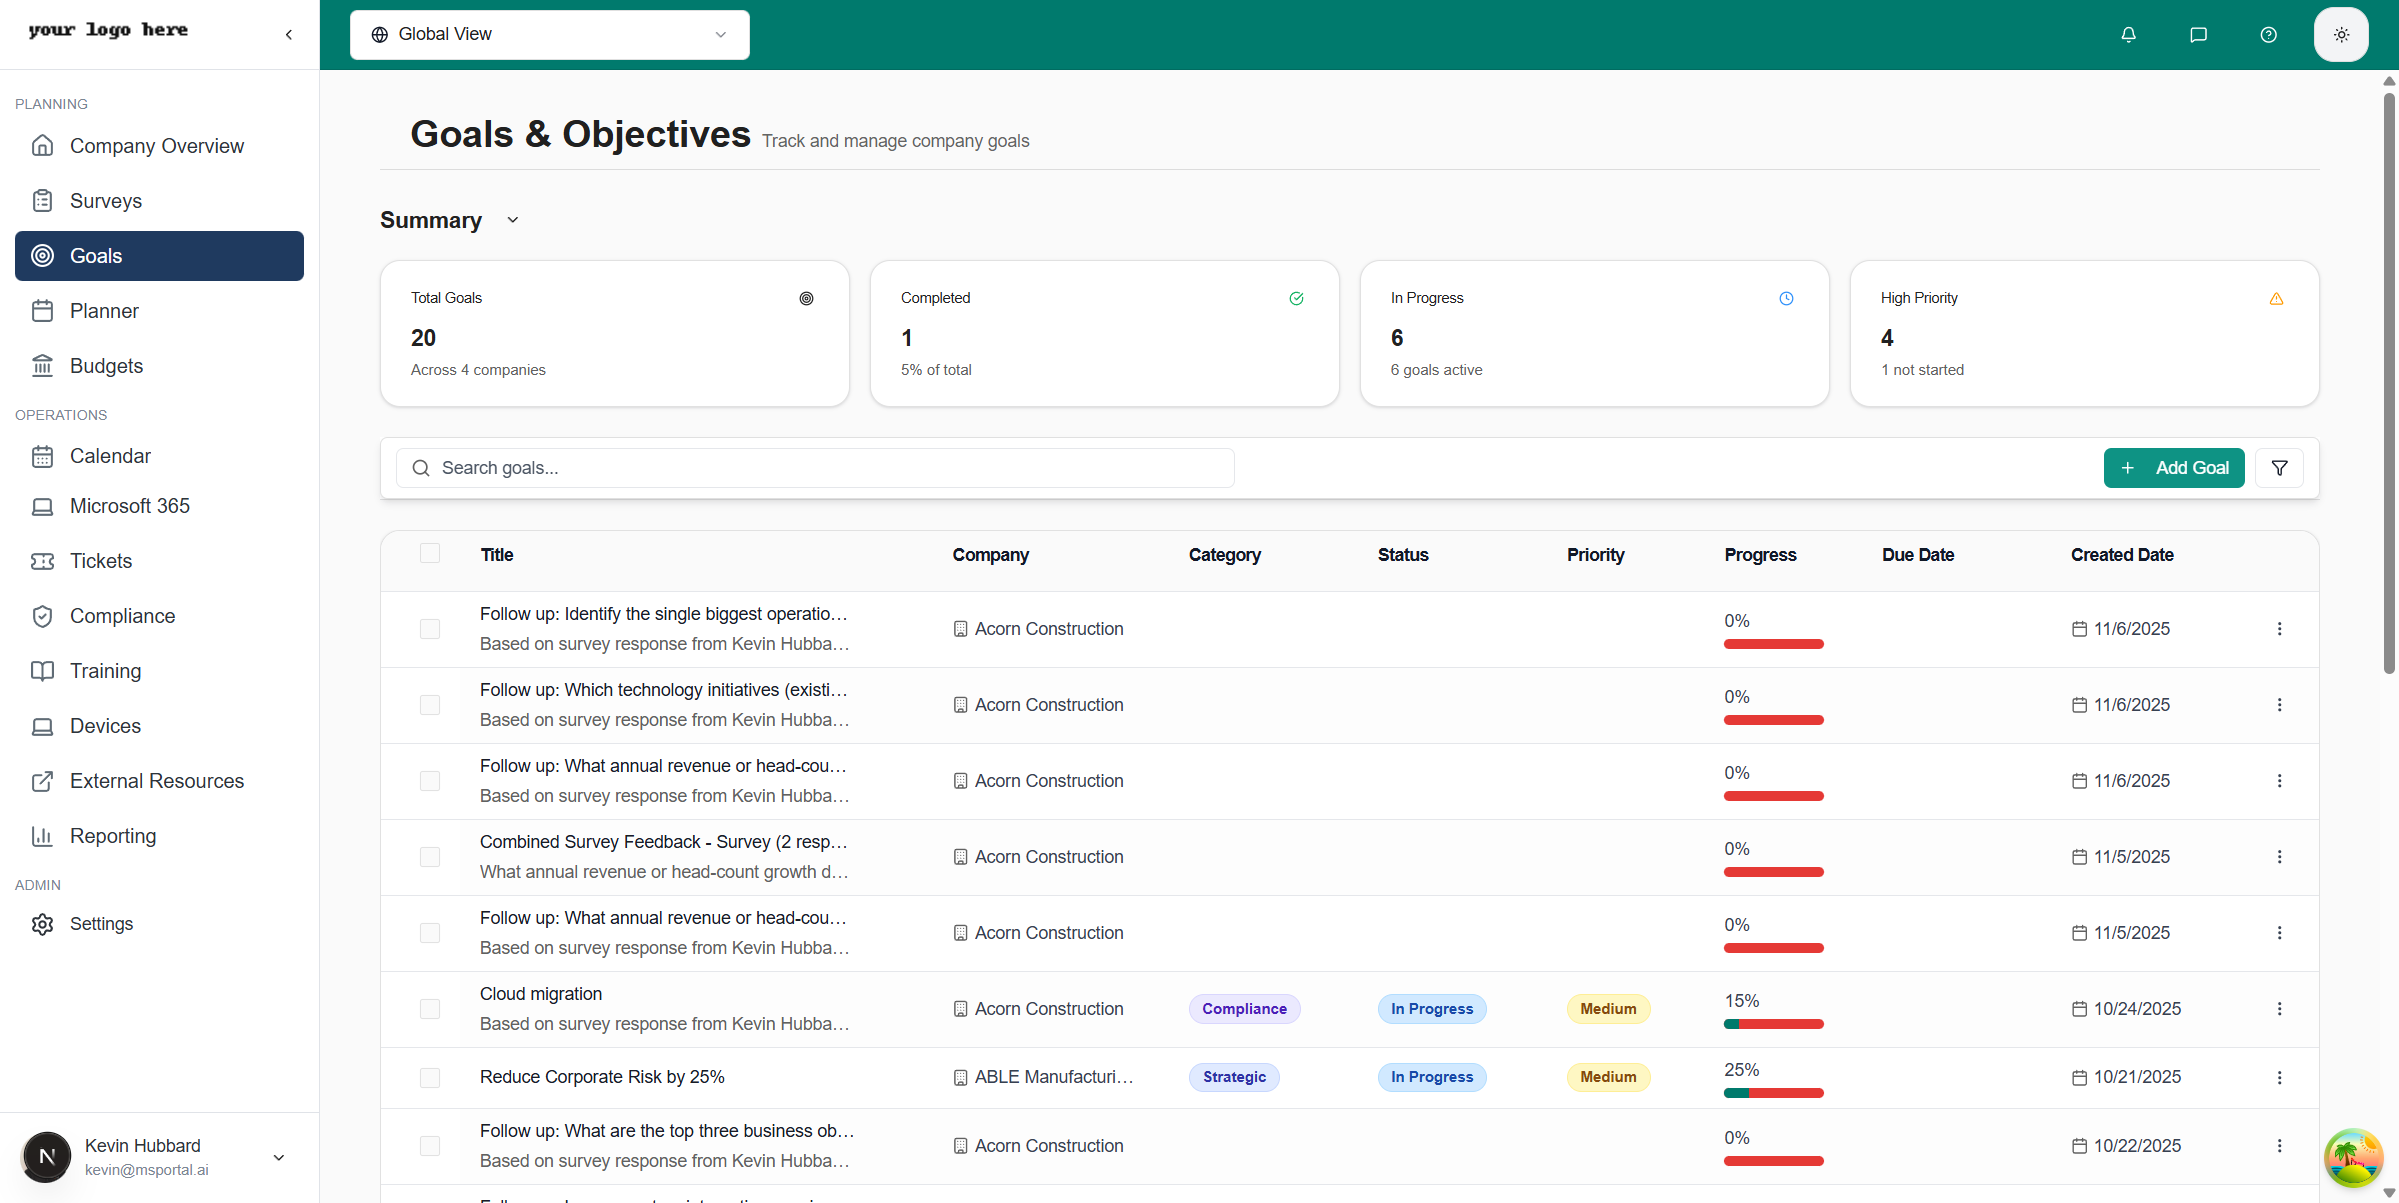Viewport: 2399px width, 1203px height.
Task: Click the Cloud migration progress bar
Action: (1772, 1023)
